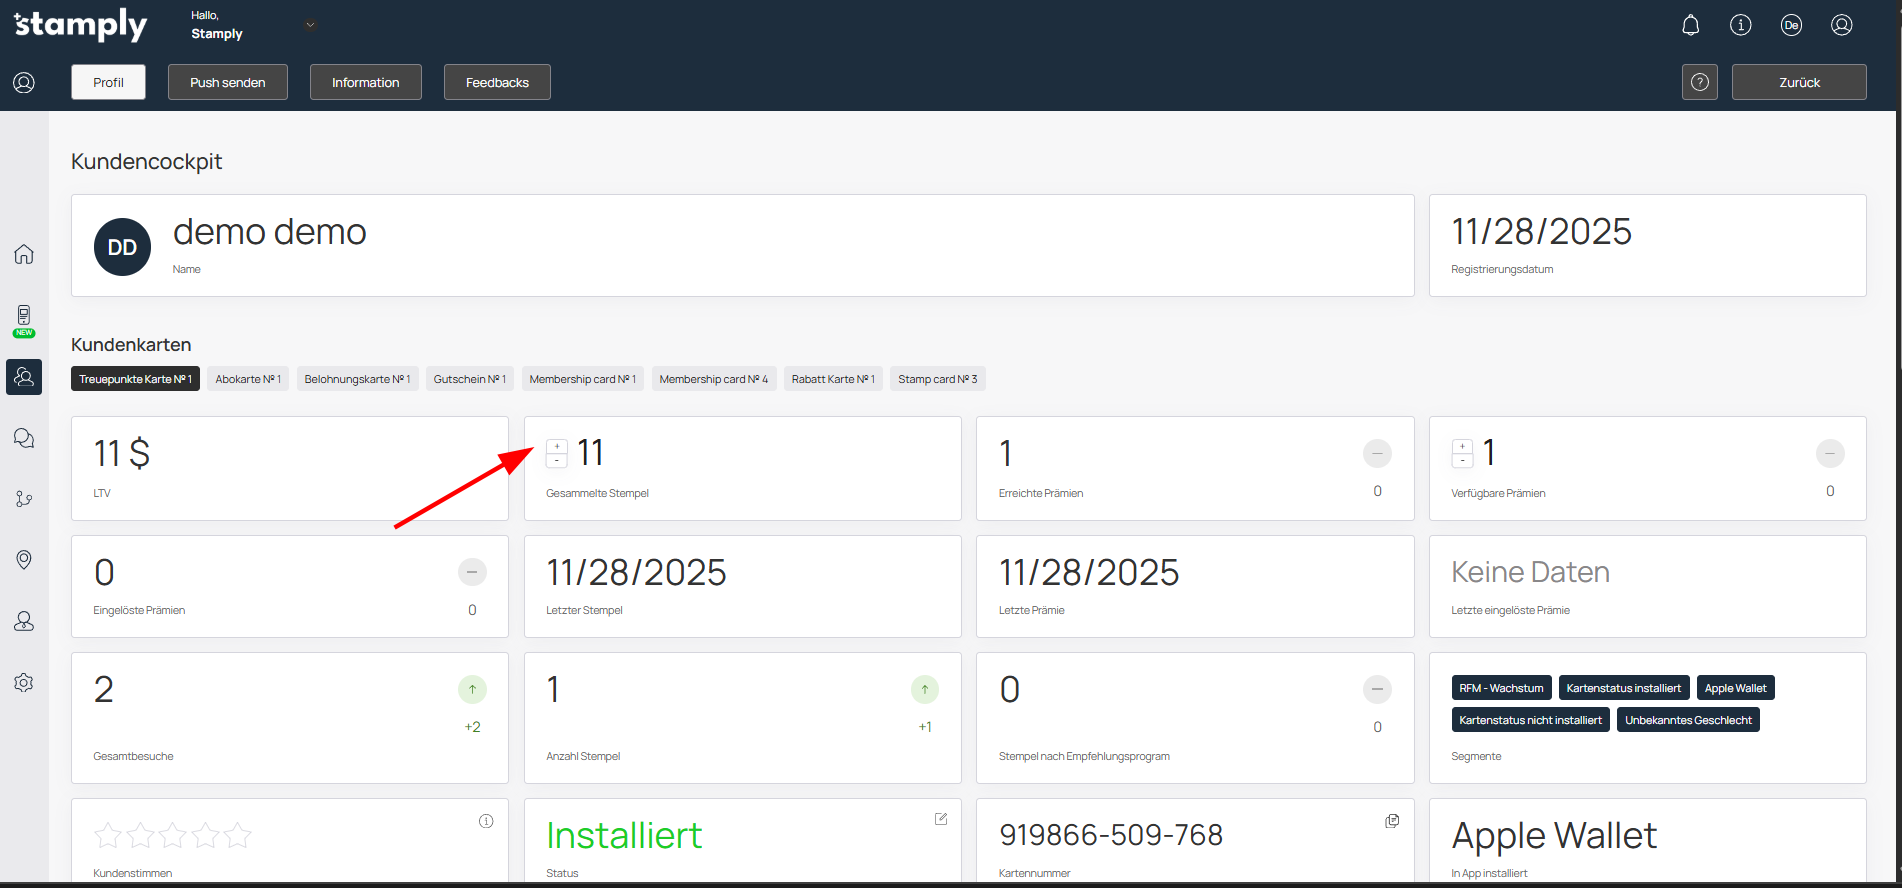Go back with the Zurück button
1902x888 pixels.
coord(1798,82)
